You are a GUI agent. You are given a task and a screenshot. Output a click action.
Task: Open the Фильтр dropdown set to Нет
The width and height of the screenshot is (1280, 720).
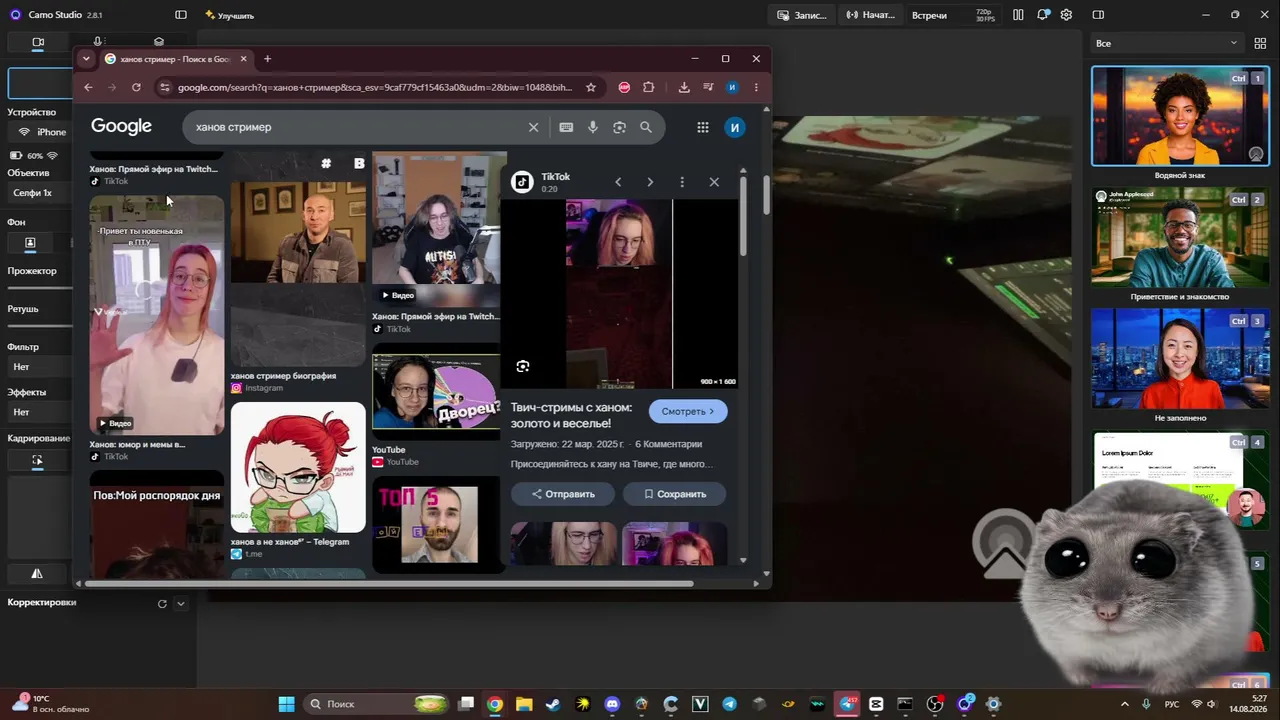coord(40,367)
